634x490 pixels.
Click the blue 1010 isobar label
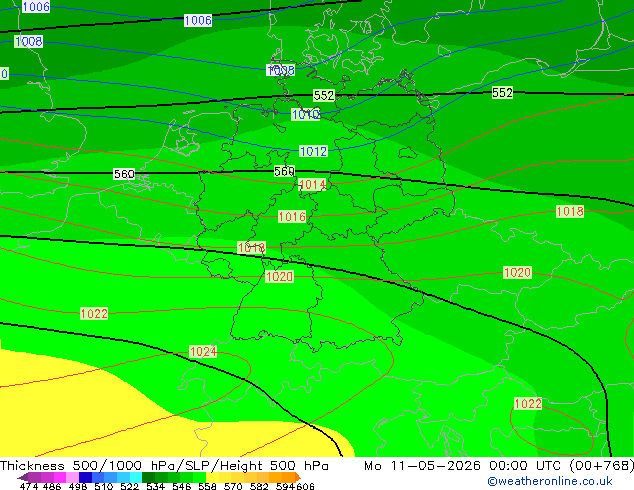pos(306,114)
